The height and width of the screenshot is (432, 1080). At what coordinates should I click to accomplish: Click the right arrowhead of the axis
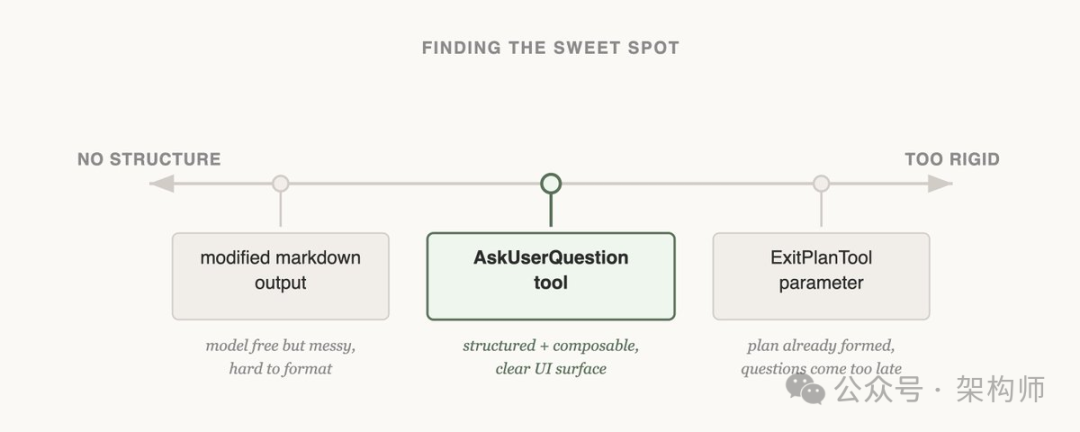pos(940,184)
